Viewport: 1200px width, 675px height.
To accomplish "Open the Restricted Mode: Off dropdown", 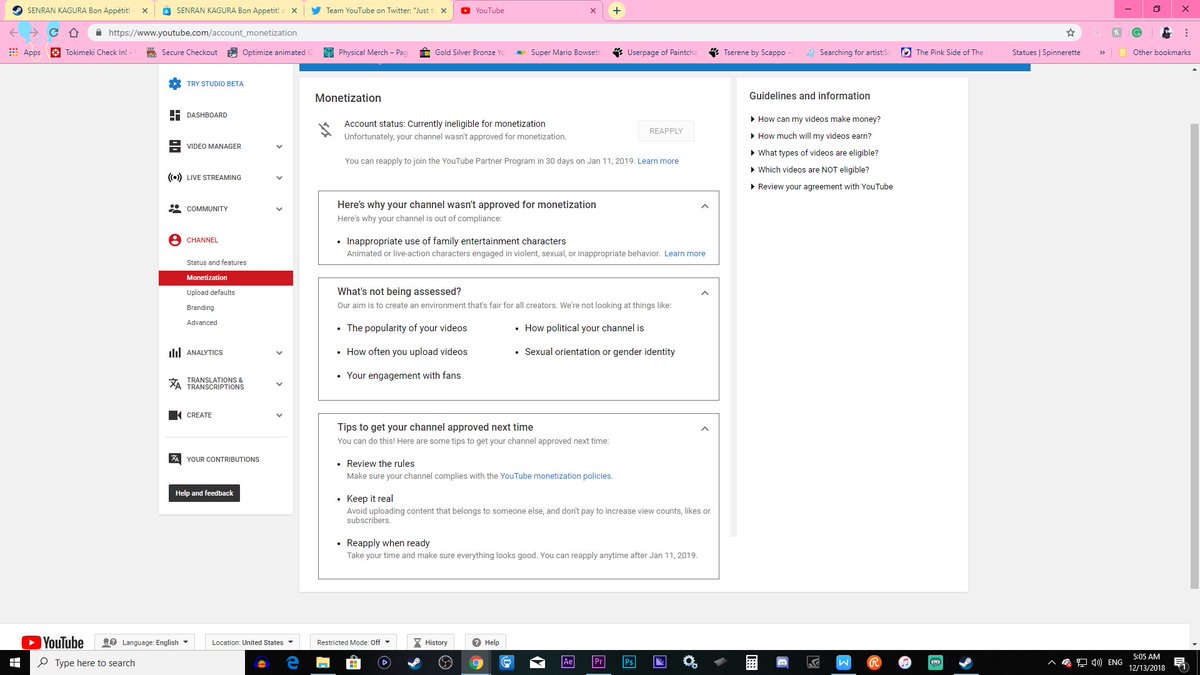I will click(x=352, y=642).
